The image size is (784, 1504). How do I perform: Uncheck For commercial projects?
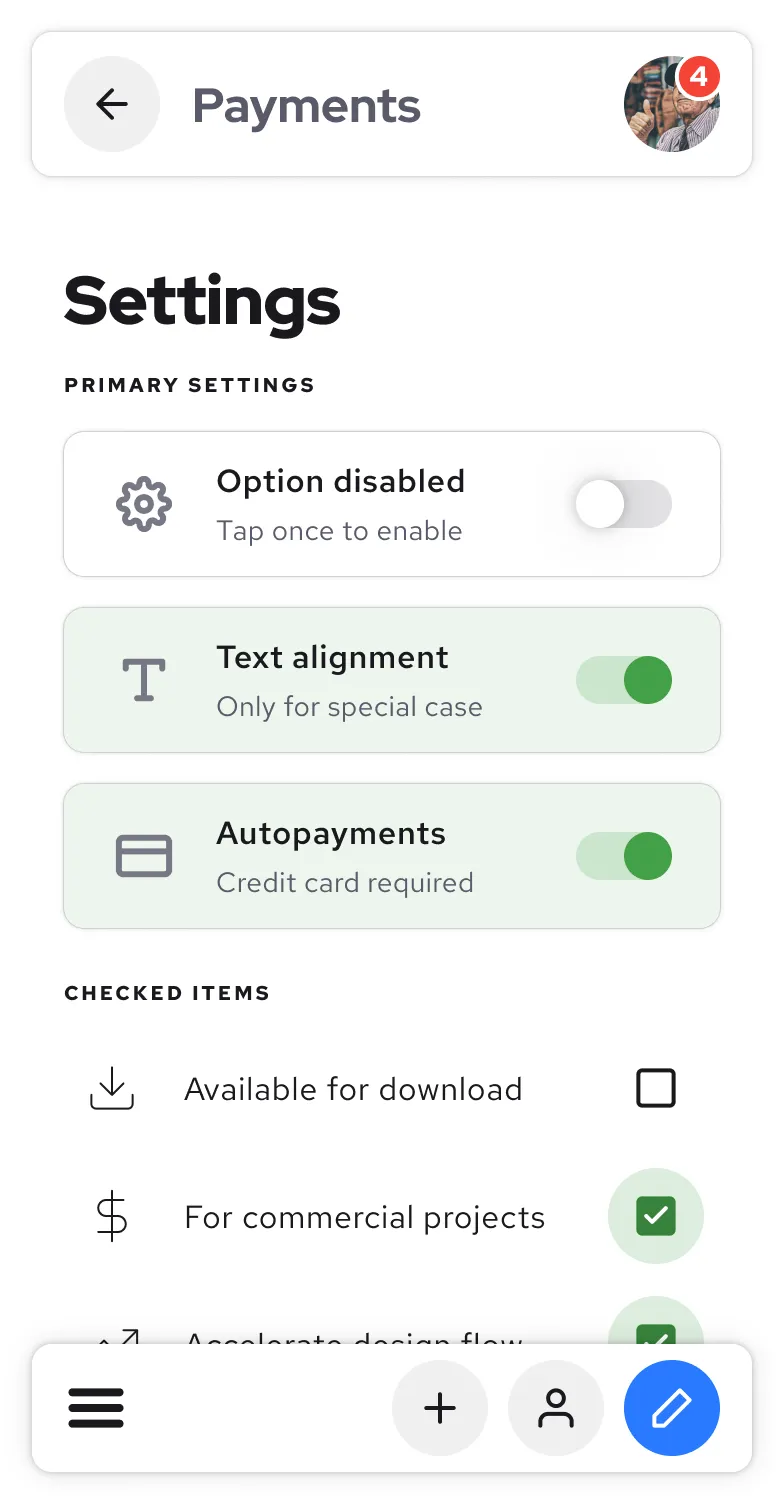pos(656,1217)
